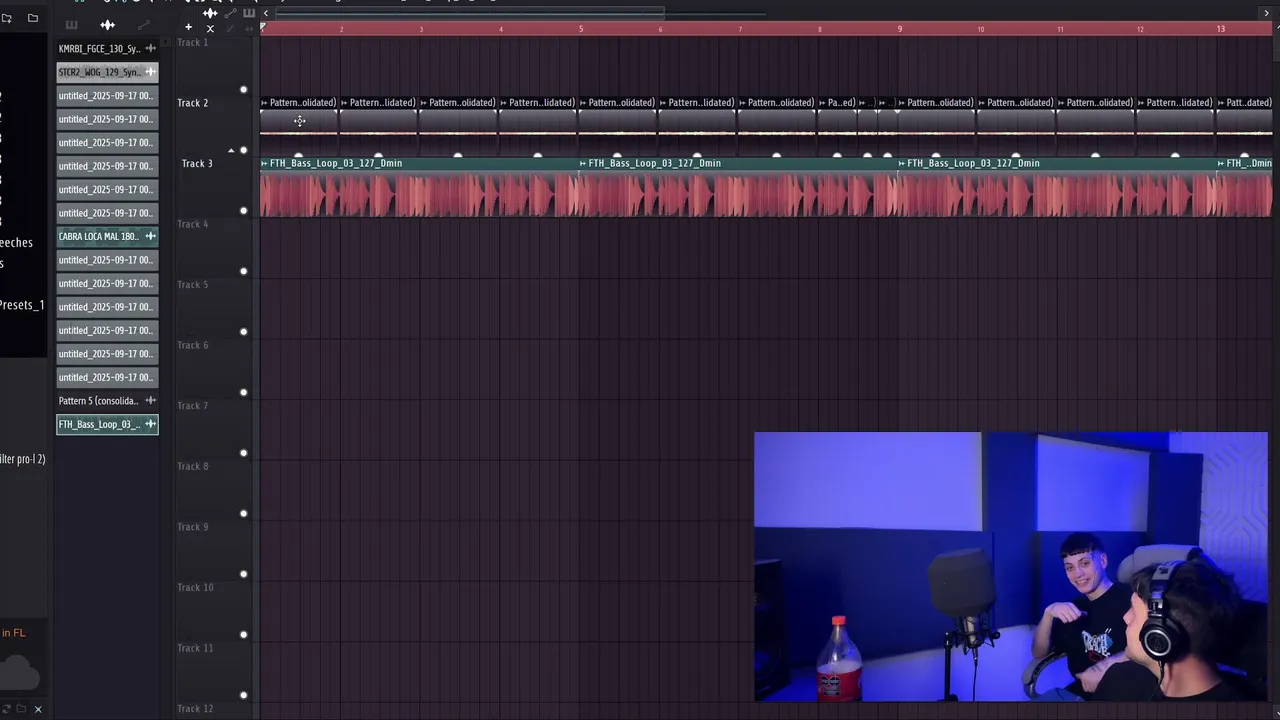Click the plus add-item button in picker

pos(188,27)
